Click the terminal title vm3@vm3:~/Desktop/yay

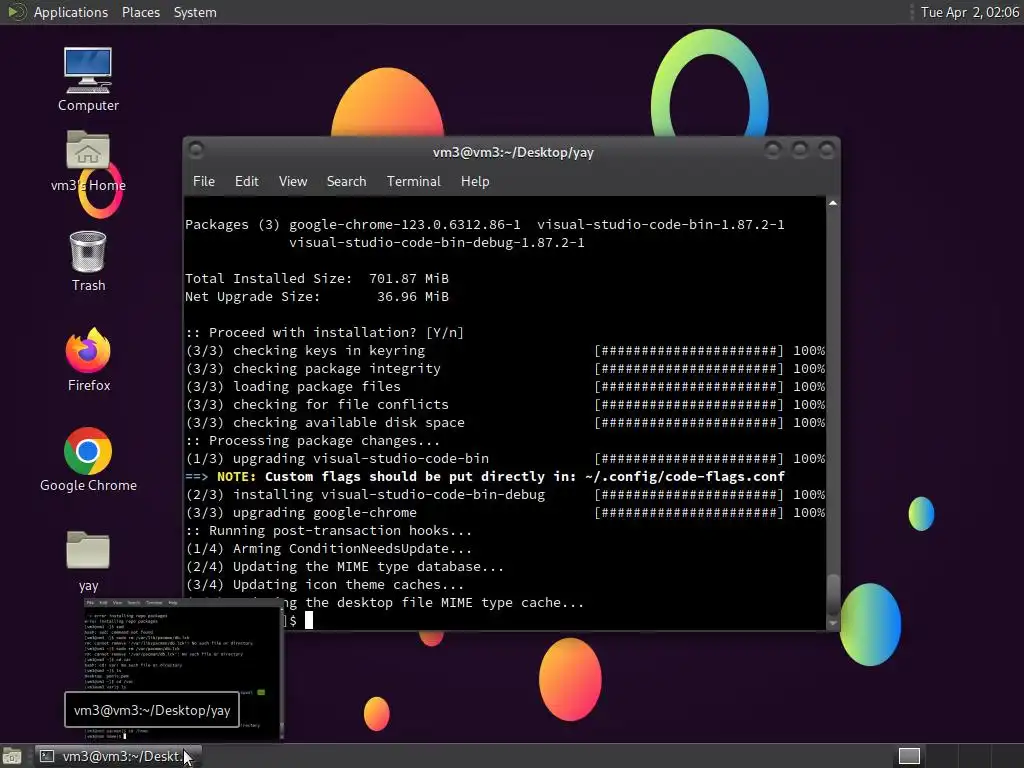(x=513, y=152)
